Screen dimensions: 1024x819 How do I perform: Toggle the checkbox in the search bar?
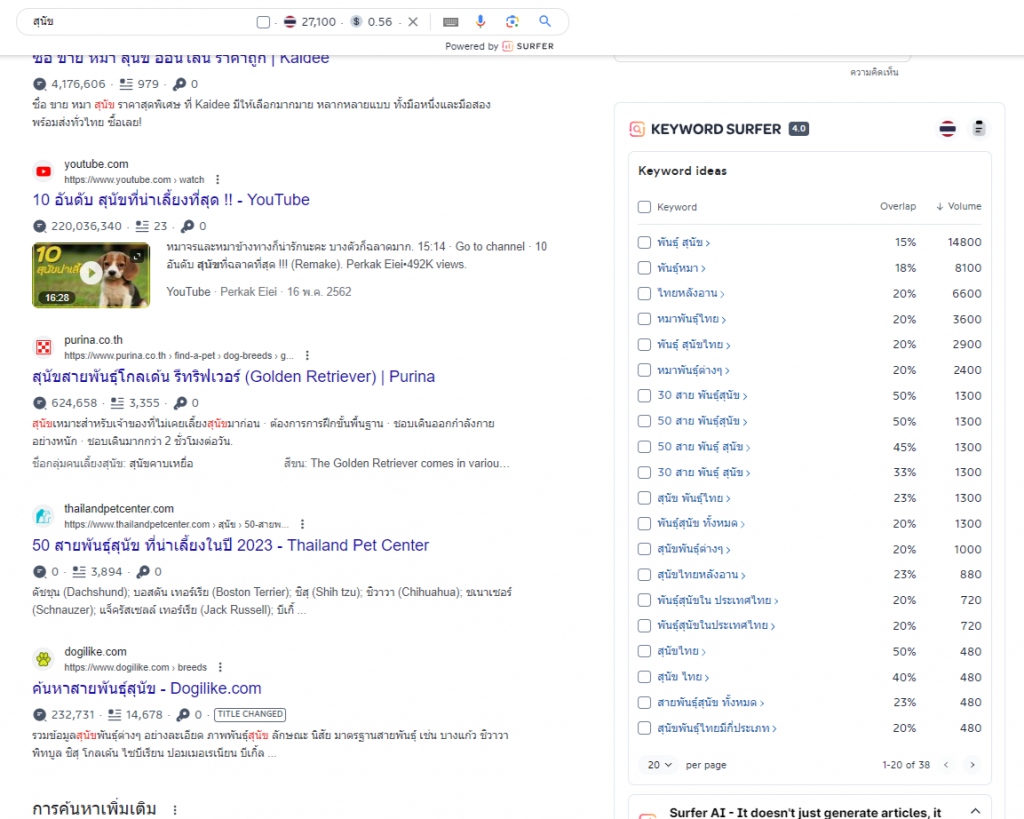pos(263,22)
